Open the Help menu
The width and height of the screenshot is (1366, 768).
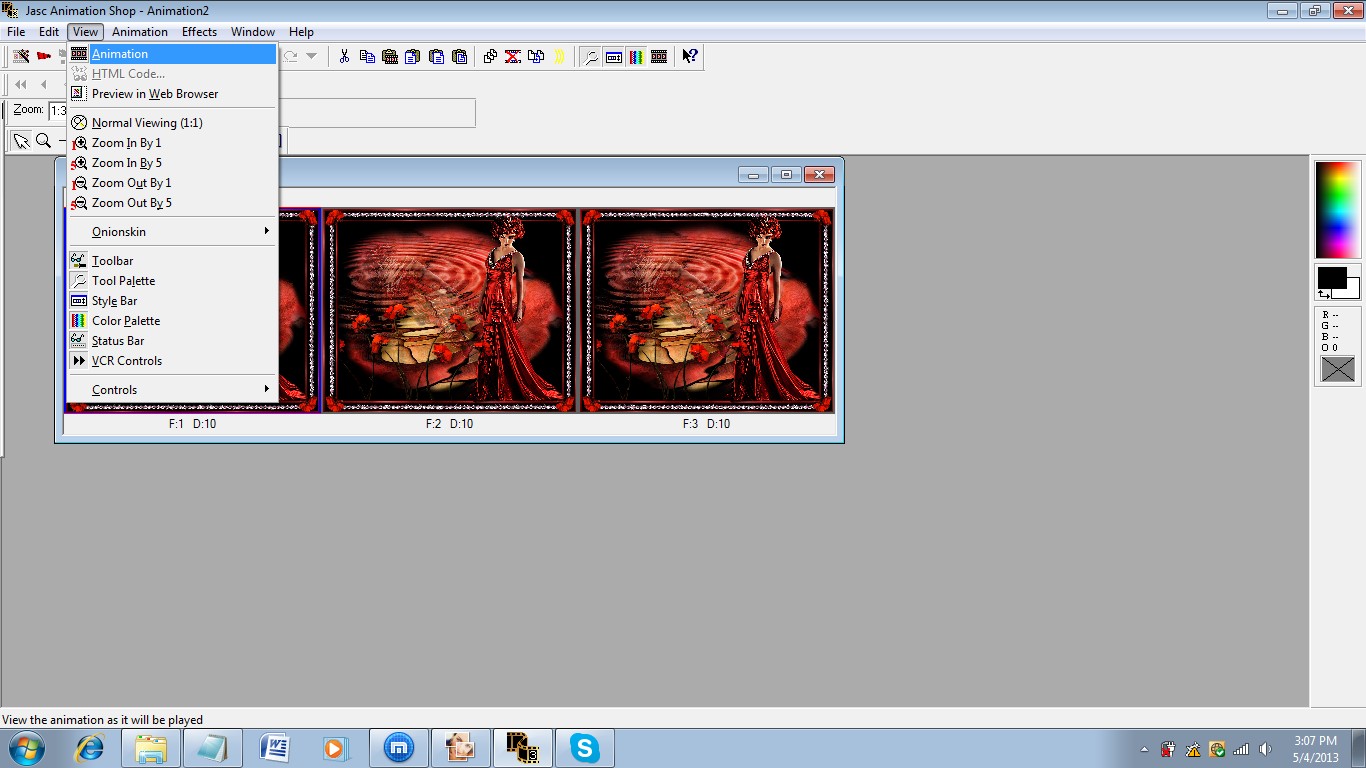click(301, 32)
